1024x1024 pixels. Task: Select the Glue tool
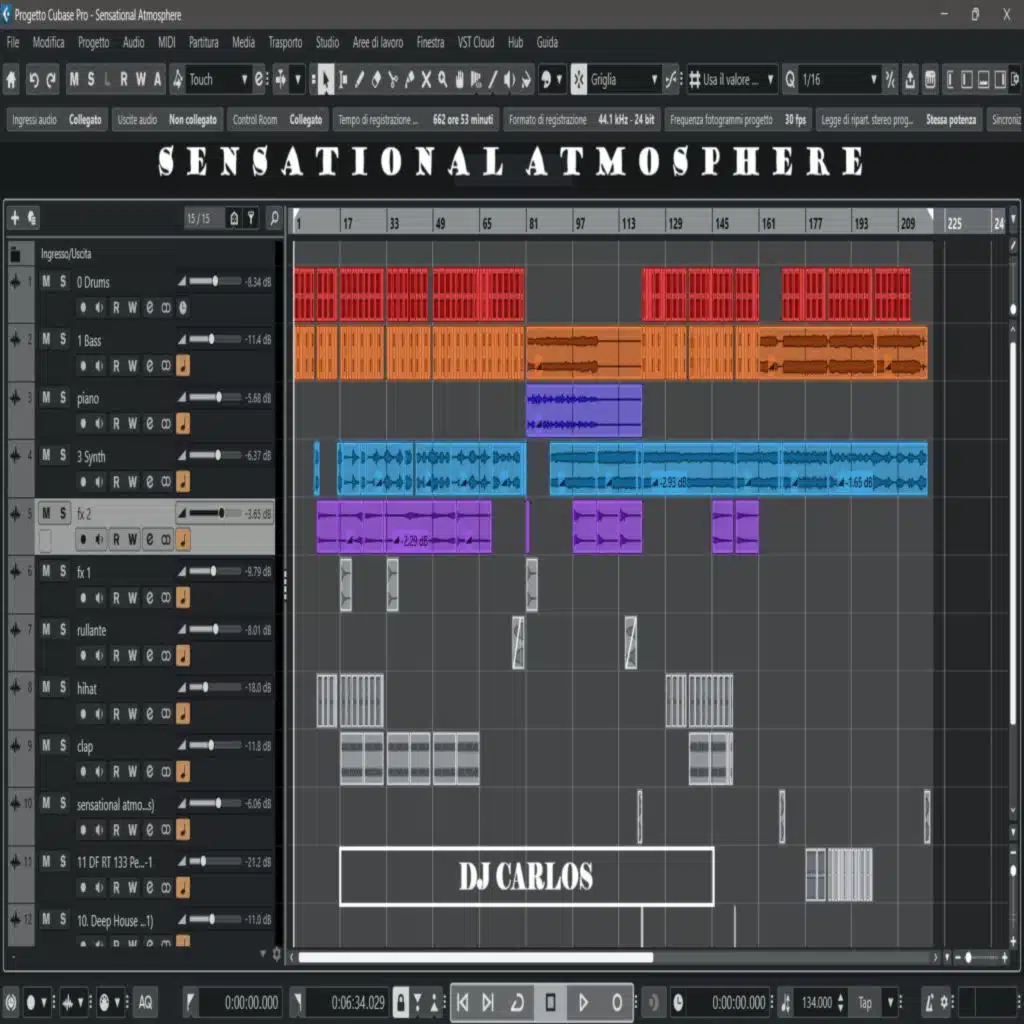click(x=409, y=79)
